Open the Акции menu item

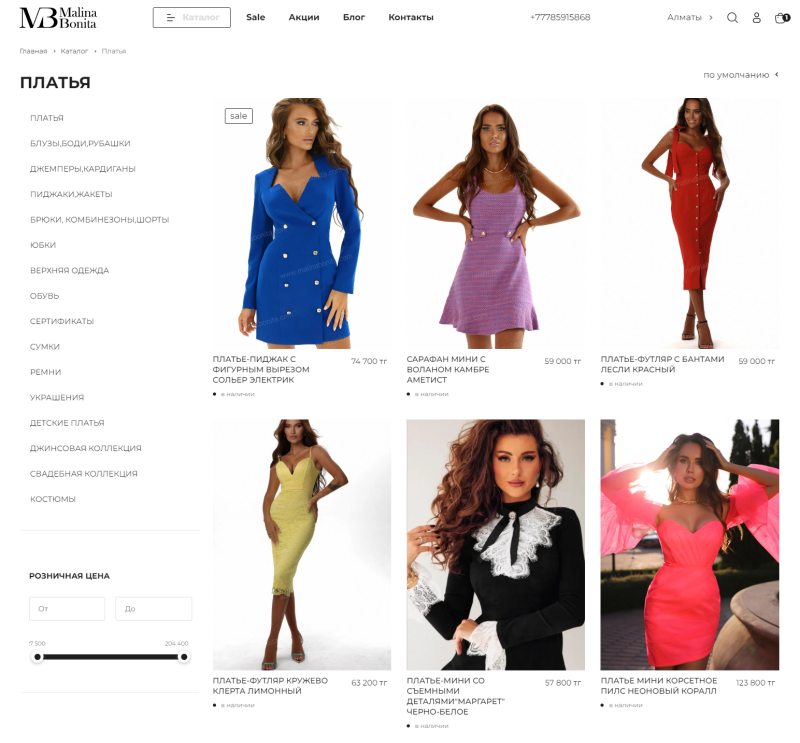[304, 17]
